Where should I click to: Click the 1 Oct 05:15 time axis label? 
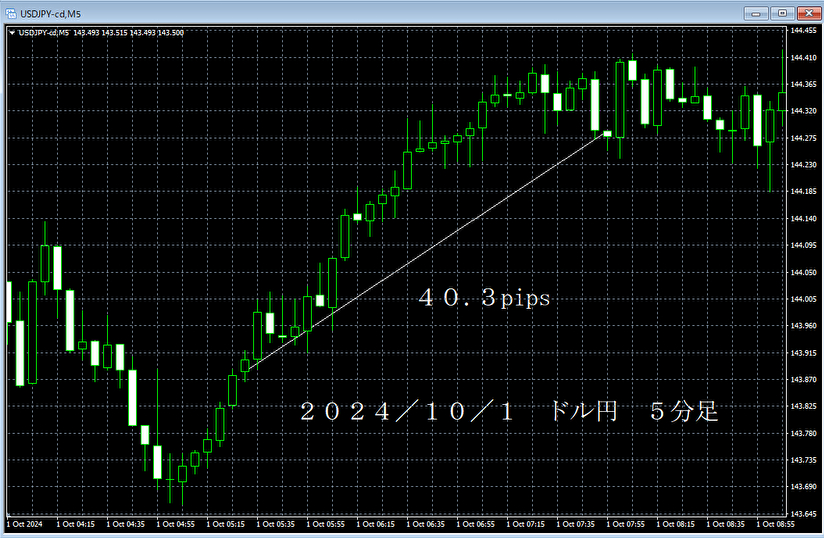(x=225, y=524)
